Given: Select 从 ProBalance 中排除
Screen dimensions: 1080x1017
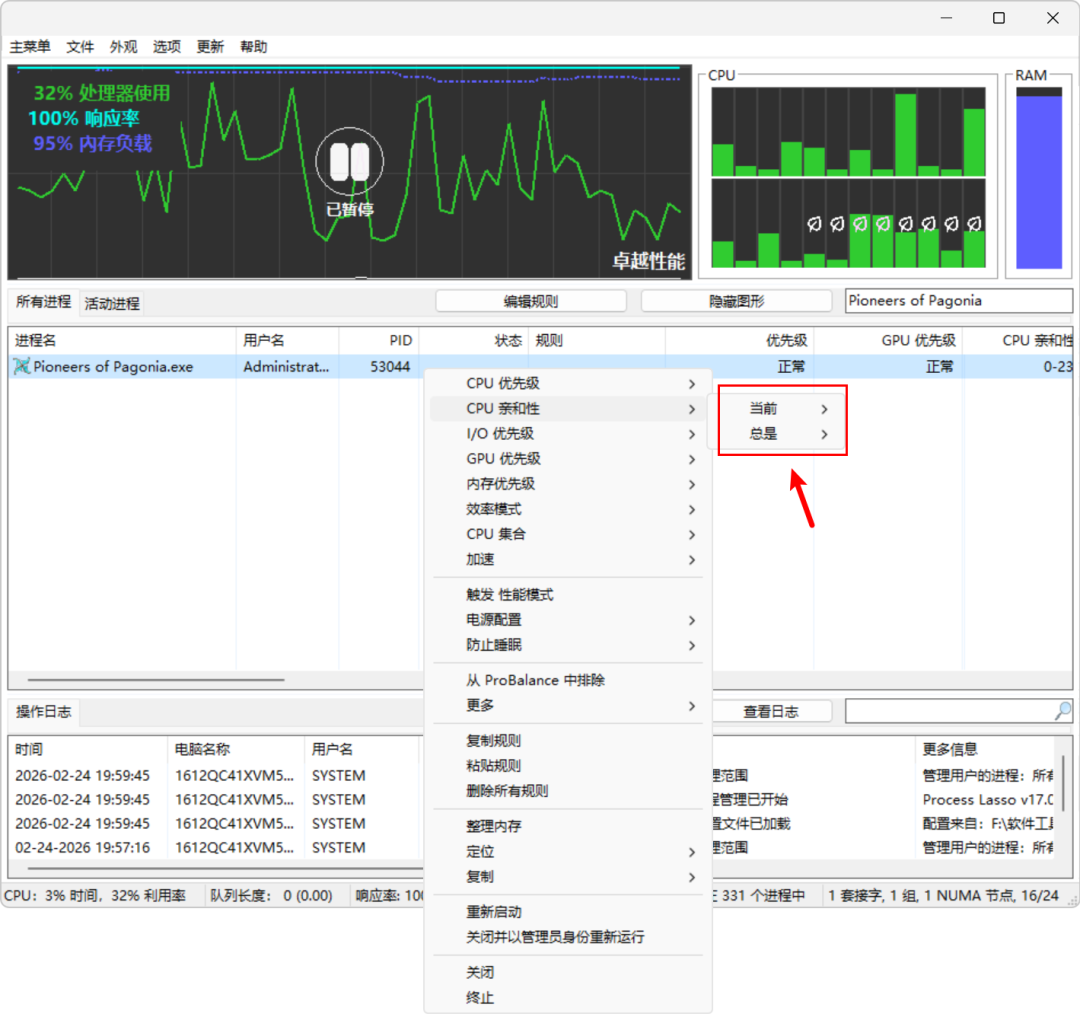Looking at the screenshot, I should [x=568, y=680].
